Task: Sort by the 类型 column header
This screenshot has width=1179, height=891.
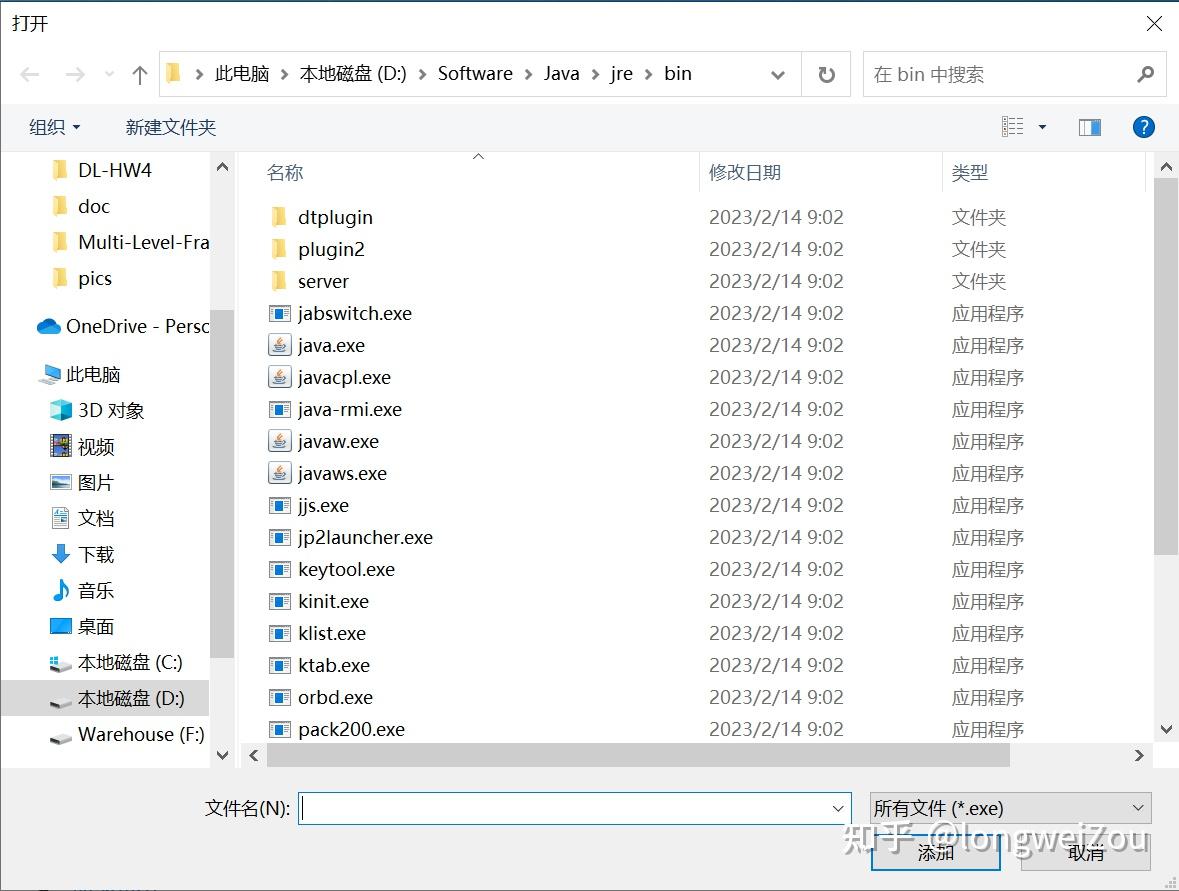Action: (x=969, y=173)
